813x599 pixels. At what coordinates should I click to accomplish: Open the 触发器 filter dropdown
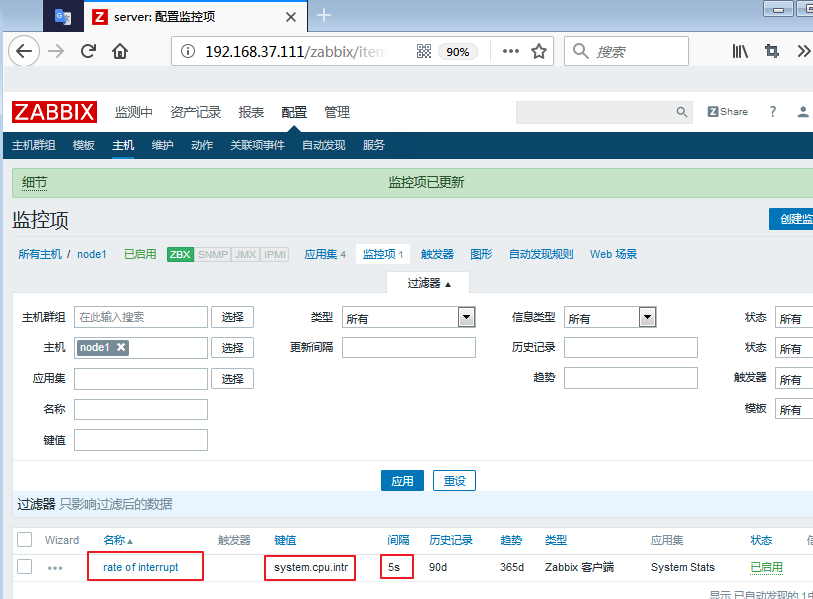click(794, 379)
